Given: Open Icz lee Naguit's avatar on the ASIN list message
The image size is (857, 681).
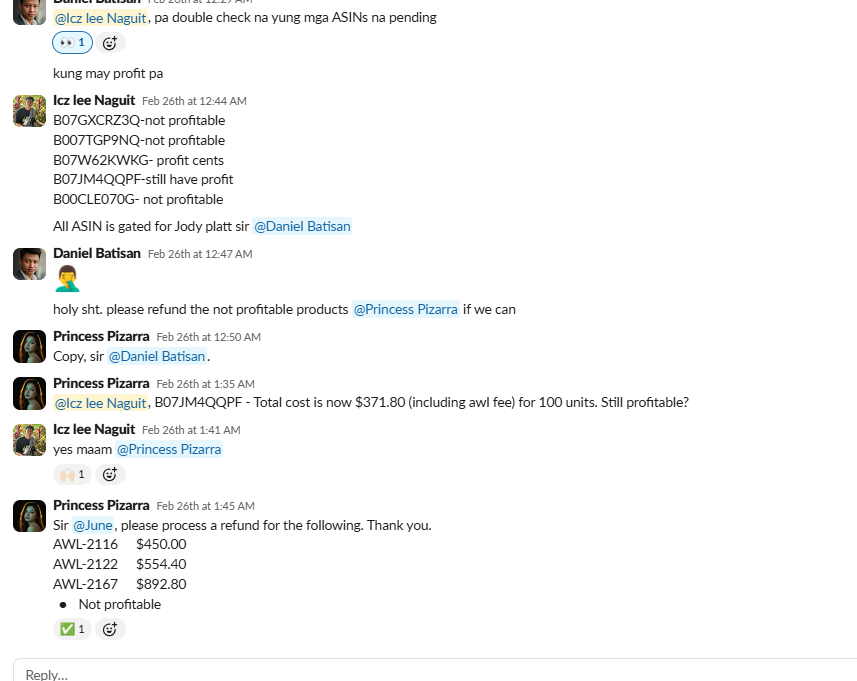Looking at the screenshot, I should (x=30, y=111).
